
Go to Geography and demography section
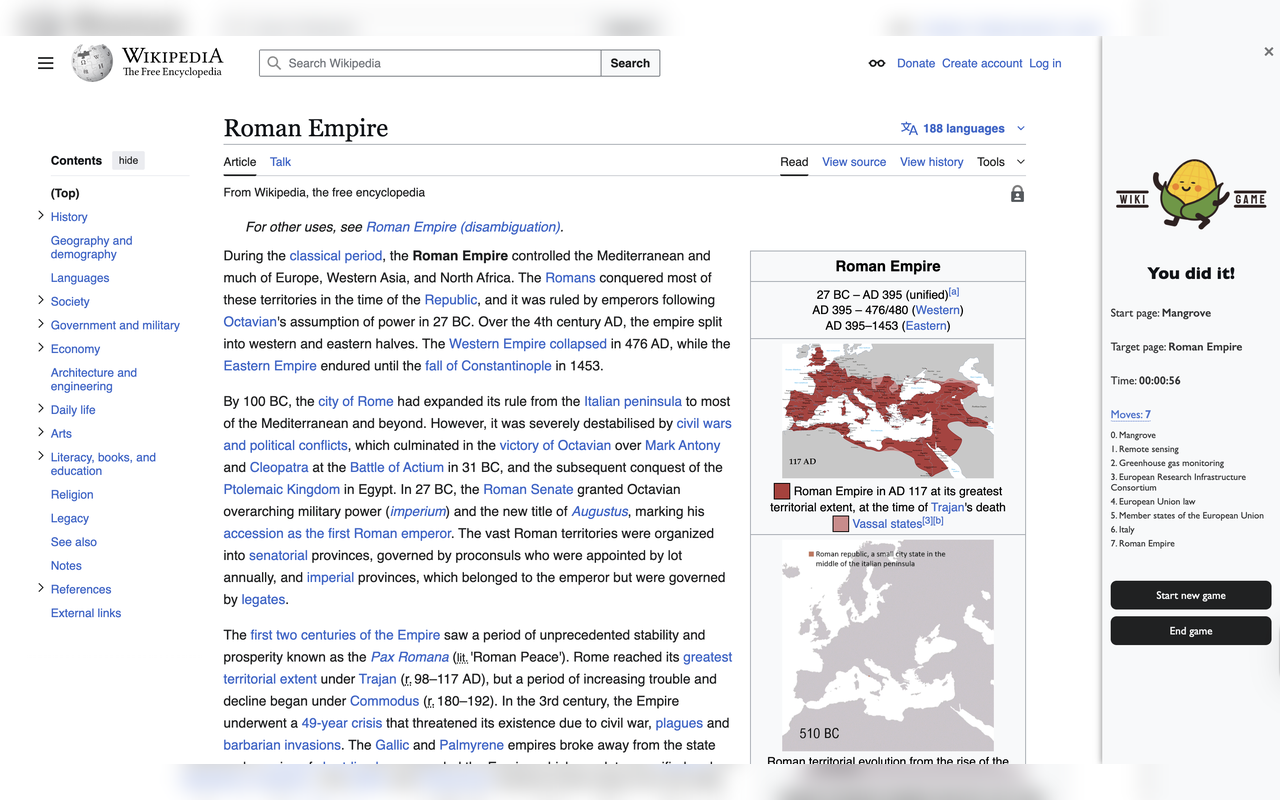pyautogui.click(x=92, y=247)
